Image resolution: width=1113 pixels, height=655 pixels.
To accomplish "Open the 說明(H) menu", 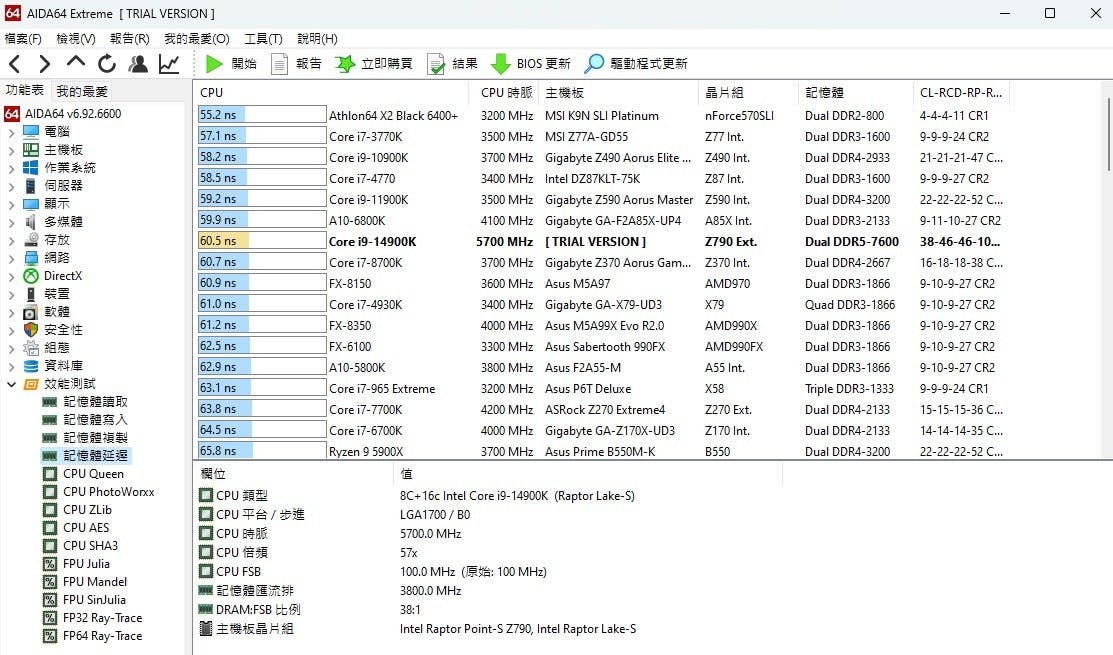I will [x=317, y=38].
